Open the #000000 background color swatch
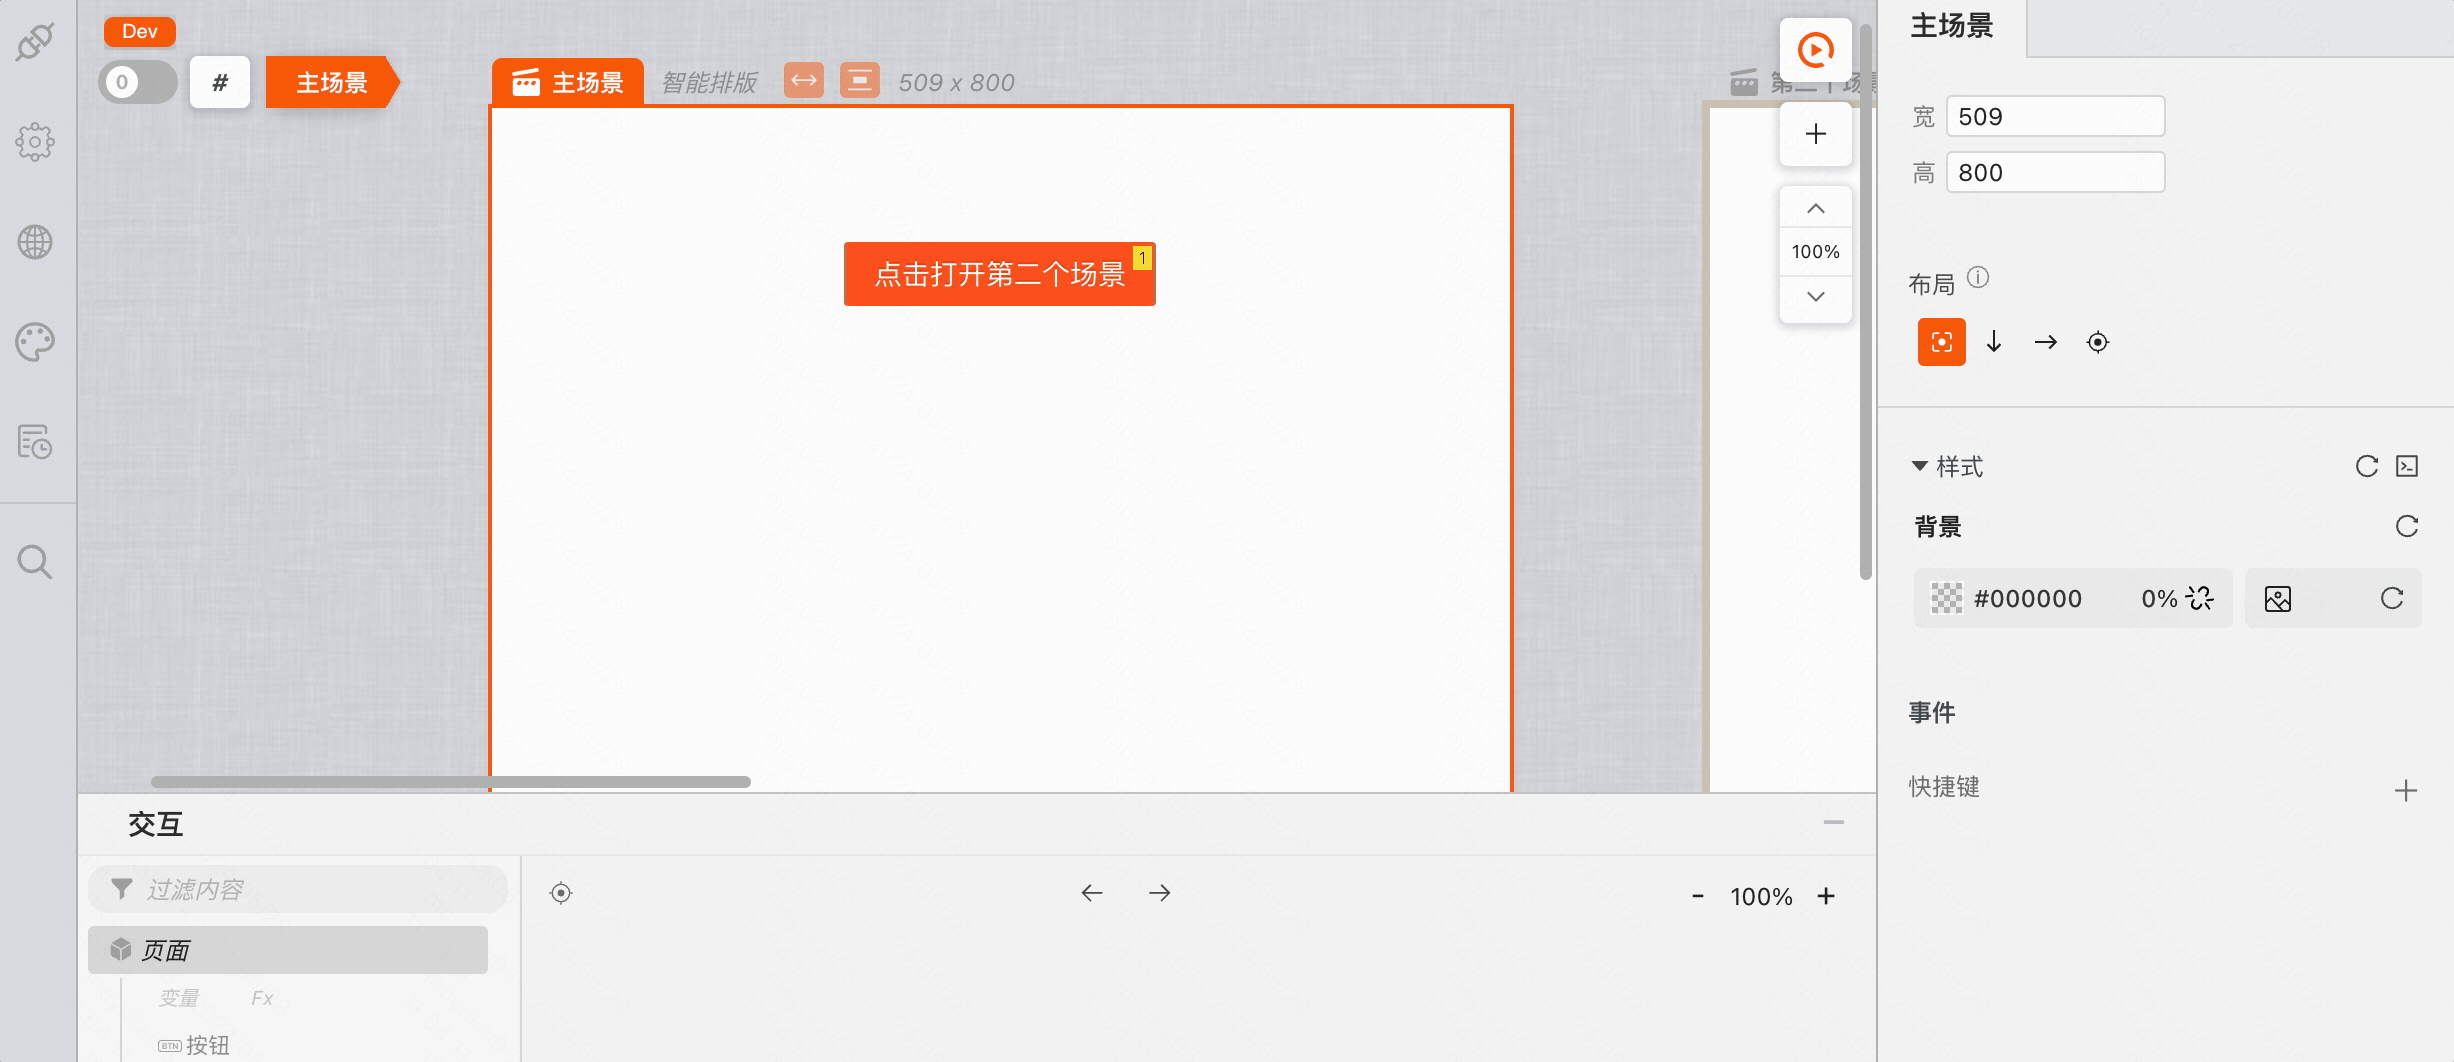Image resolution: width=2454 pixels, height=1062 pixels. point(1944,598)
